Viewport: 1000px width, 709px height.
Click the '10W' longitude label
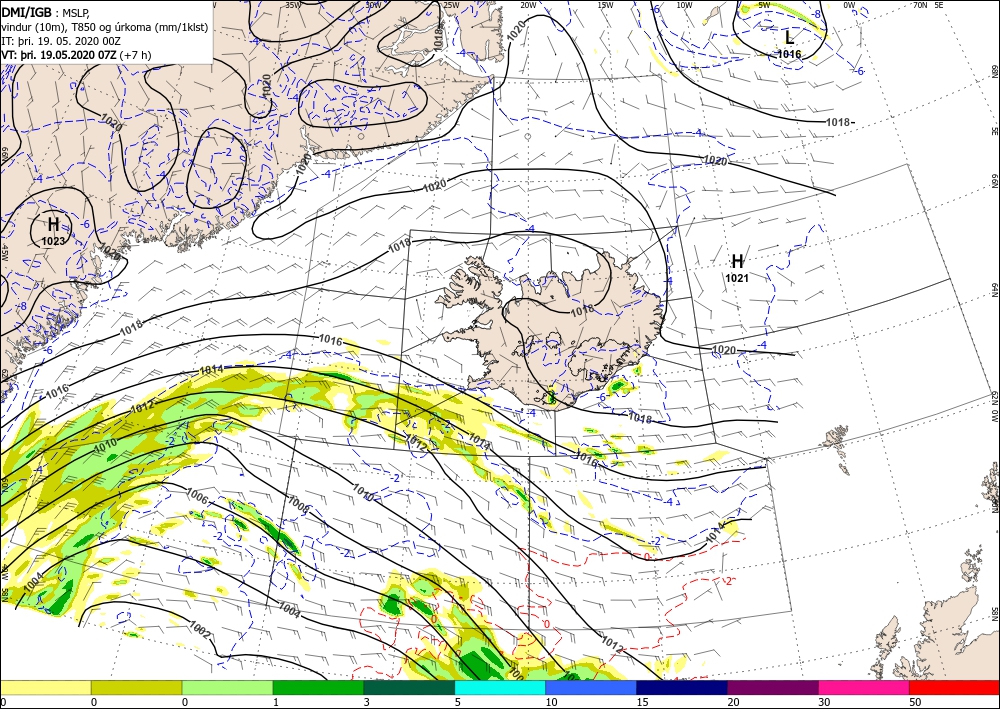[x=684, y=5]
